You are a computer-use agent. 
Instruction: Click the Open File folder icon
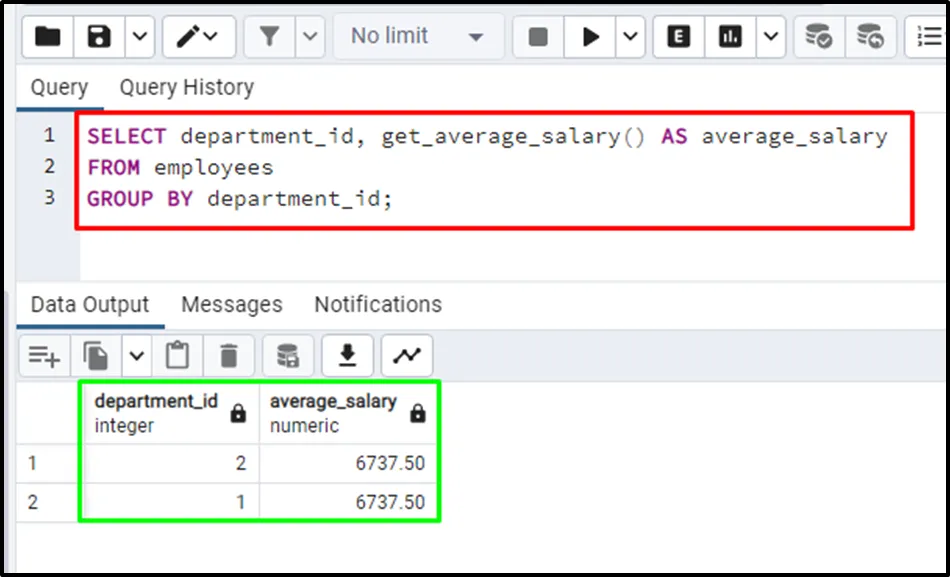click(x=47, y=37)
